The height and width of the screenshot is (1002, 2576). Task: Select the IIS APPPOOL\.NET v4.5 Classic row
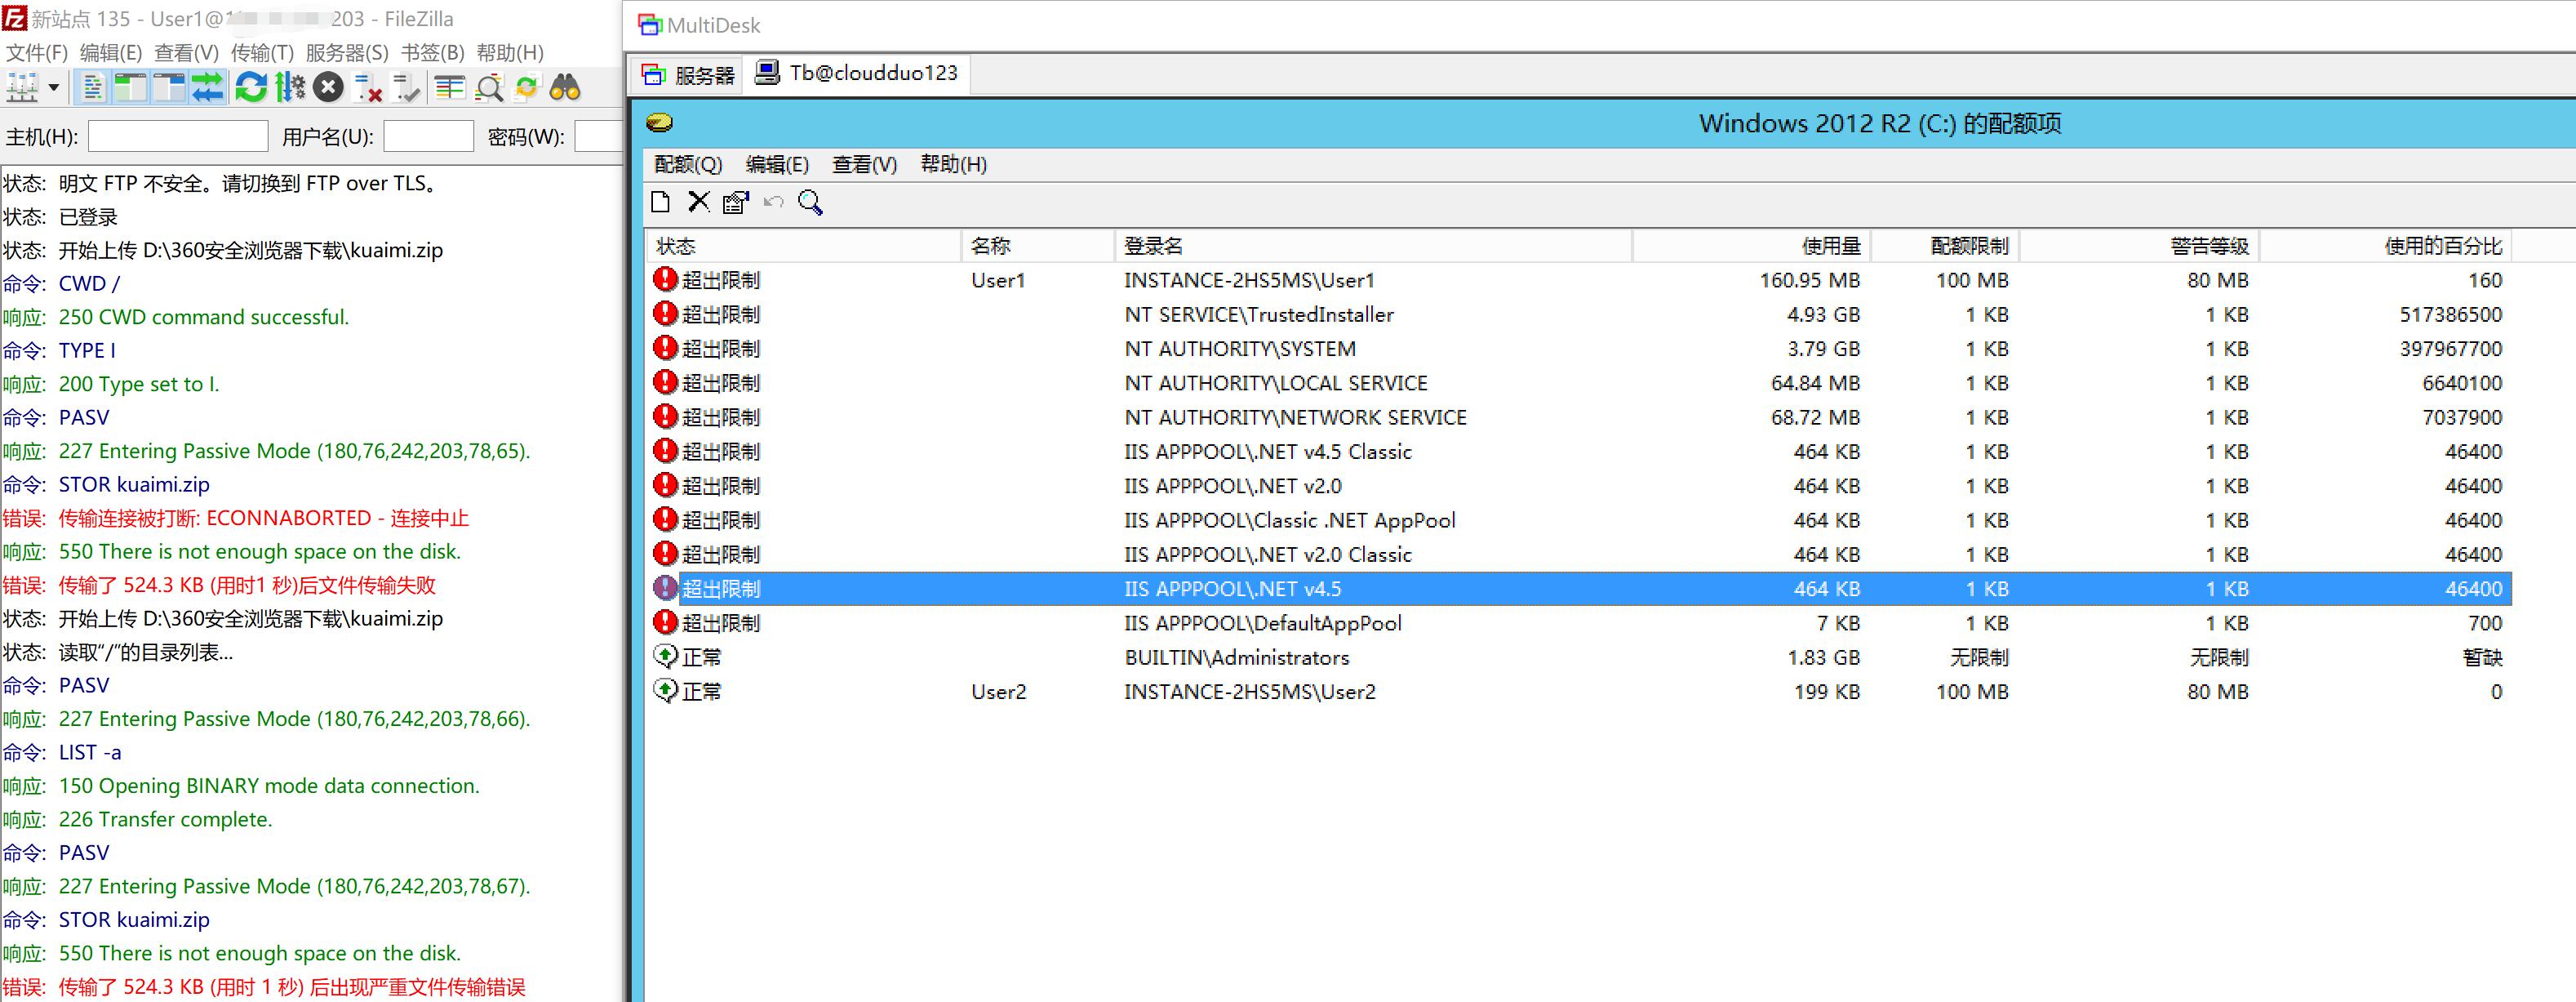point(1580,452)
